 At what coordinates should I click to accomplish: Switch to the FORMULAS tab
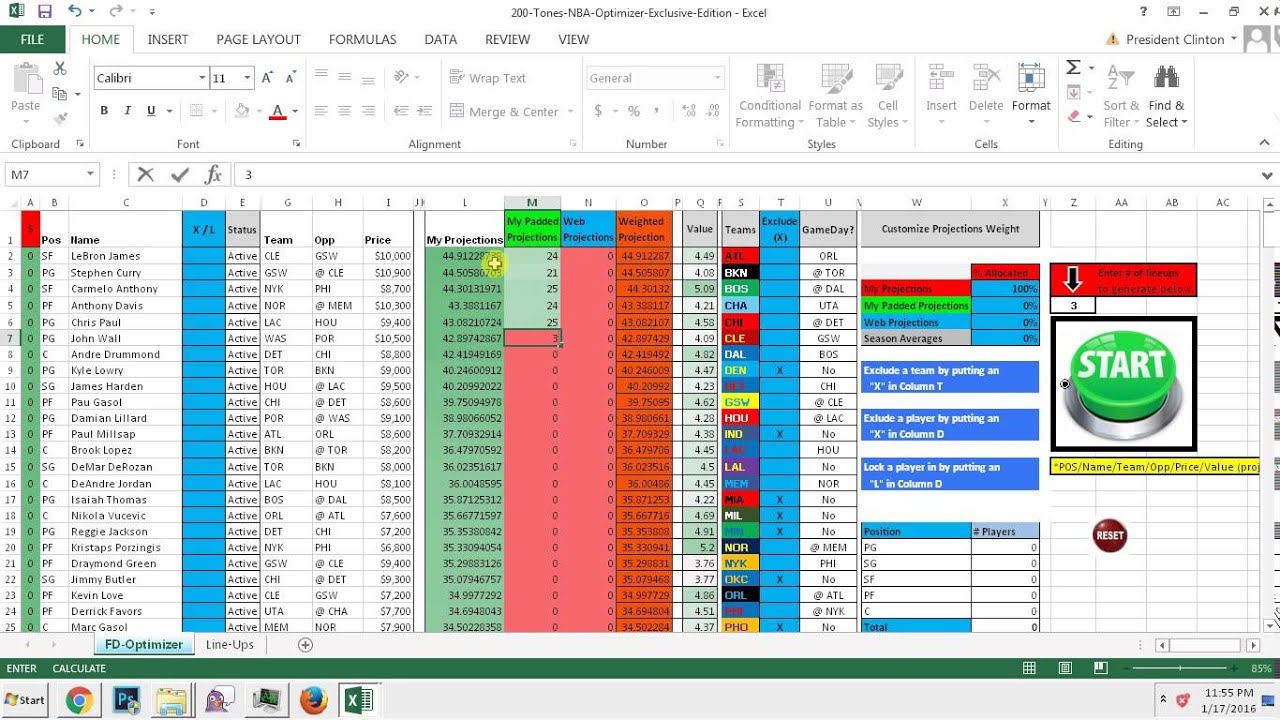362,39
